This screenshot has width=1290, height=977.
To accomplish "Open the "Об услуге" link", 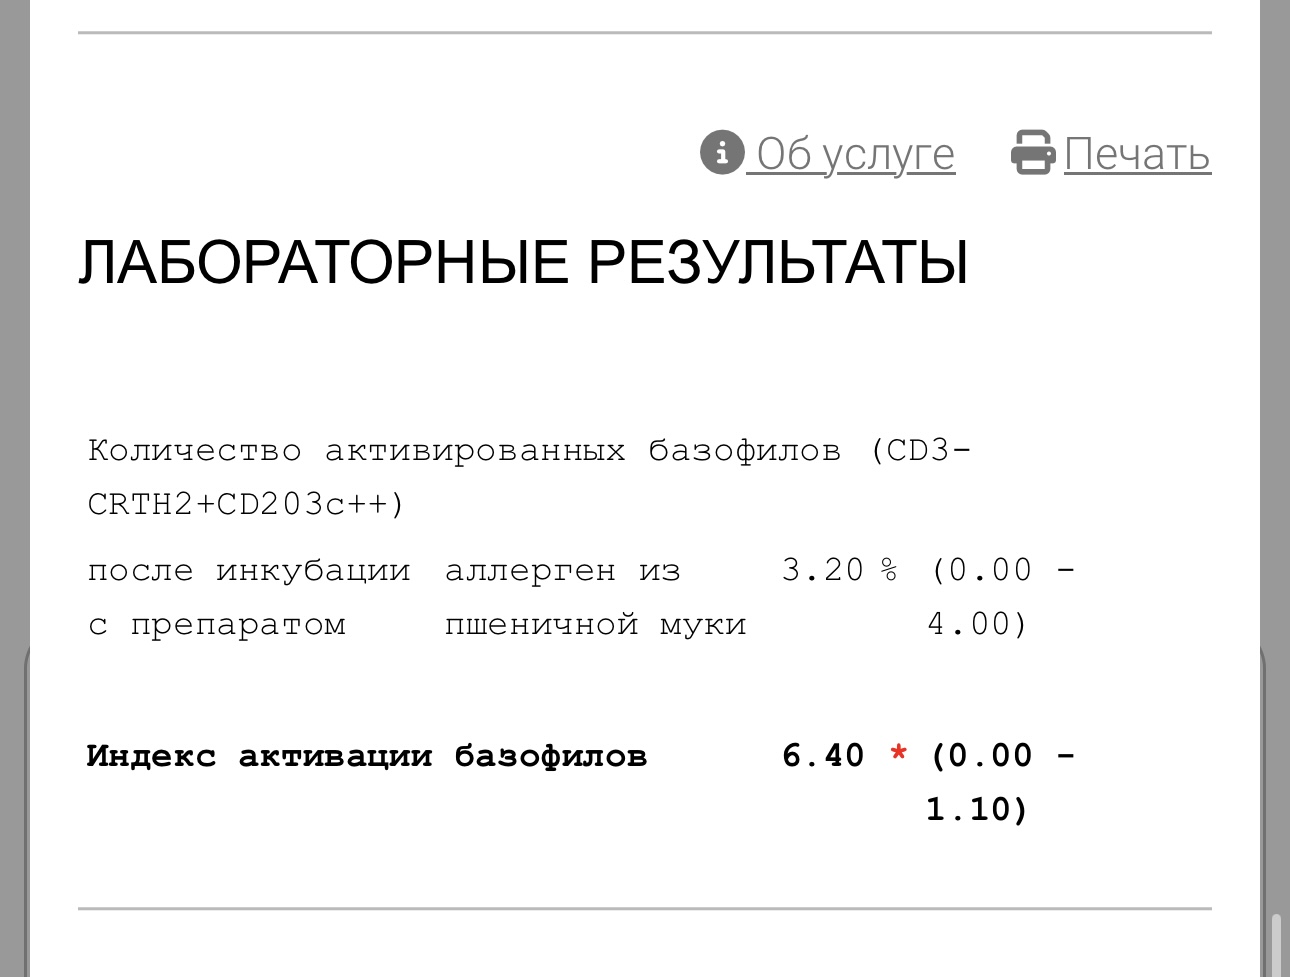I will tap(855, 154).
